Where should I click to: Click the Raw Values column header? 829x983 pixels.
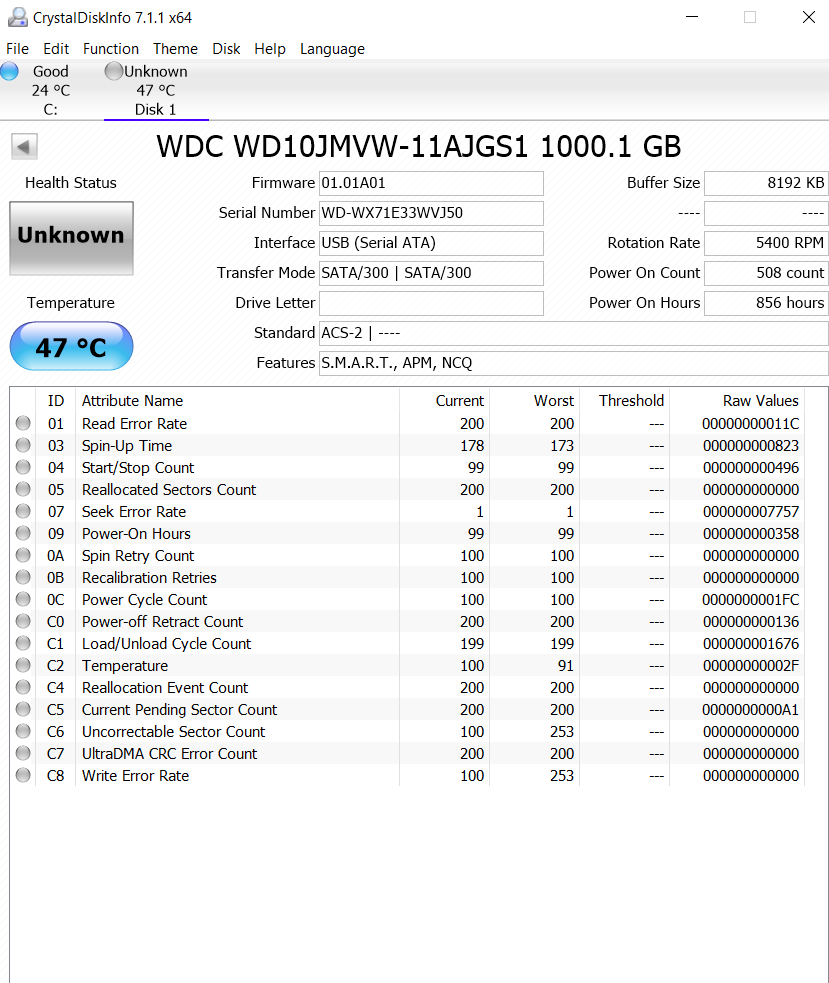click(737, 401)
